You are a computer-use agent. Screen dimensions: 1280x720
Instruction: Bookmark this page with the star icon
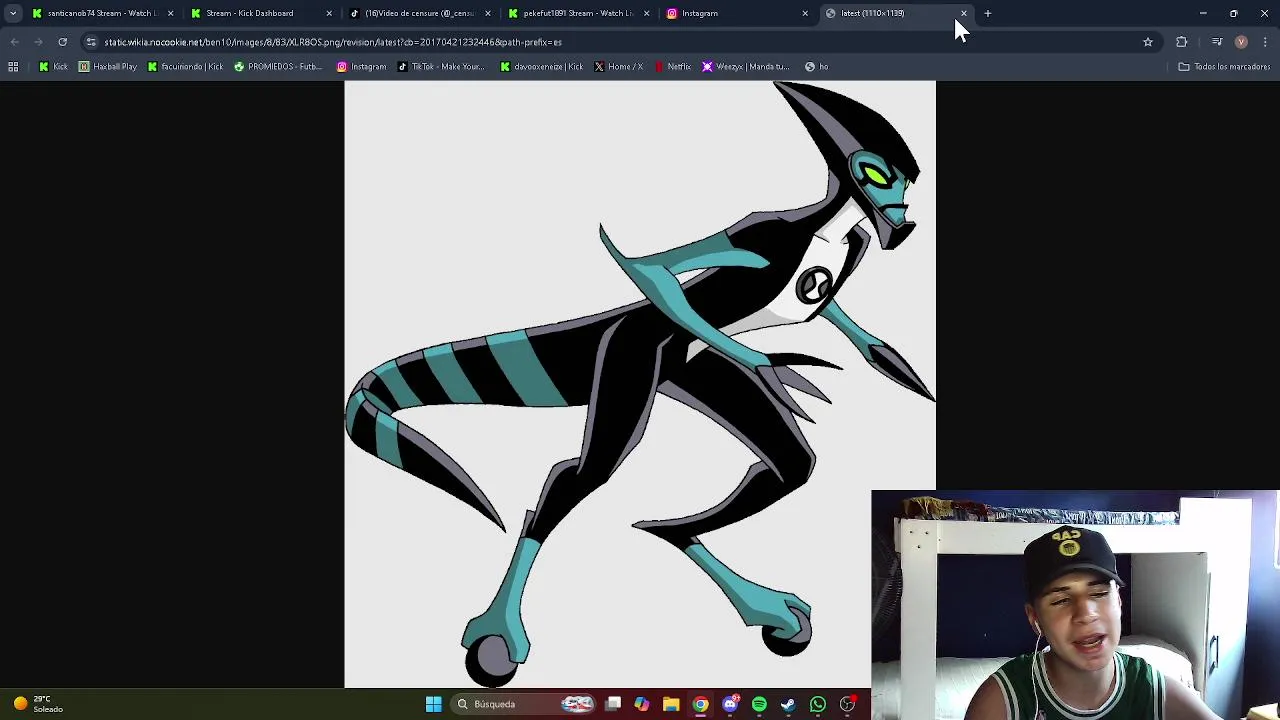click(1148, 42)
